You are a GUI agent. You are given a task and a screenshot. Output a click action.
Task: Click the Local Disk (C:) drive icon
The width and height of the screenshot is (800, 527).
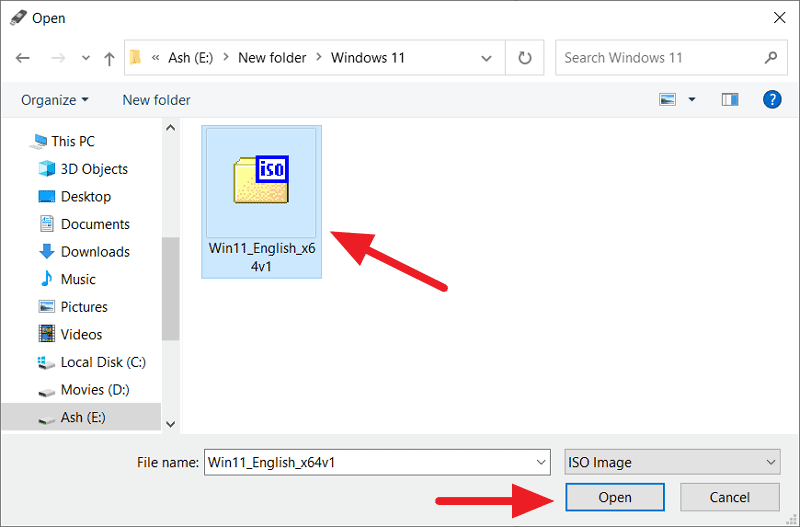click(46, 362)
